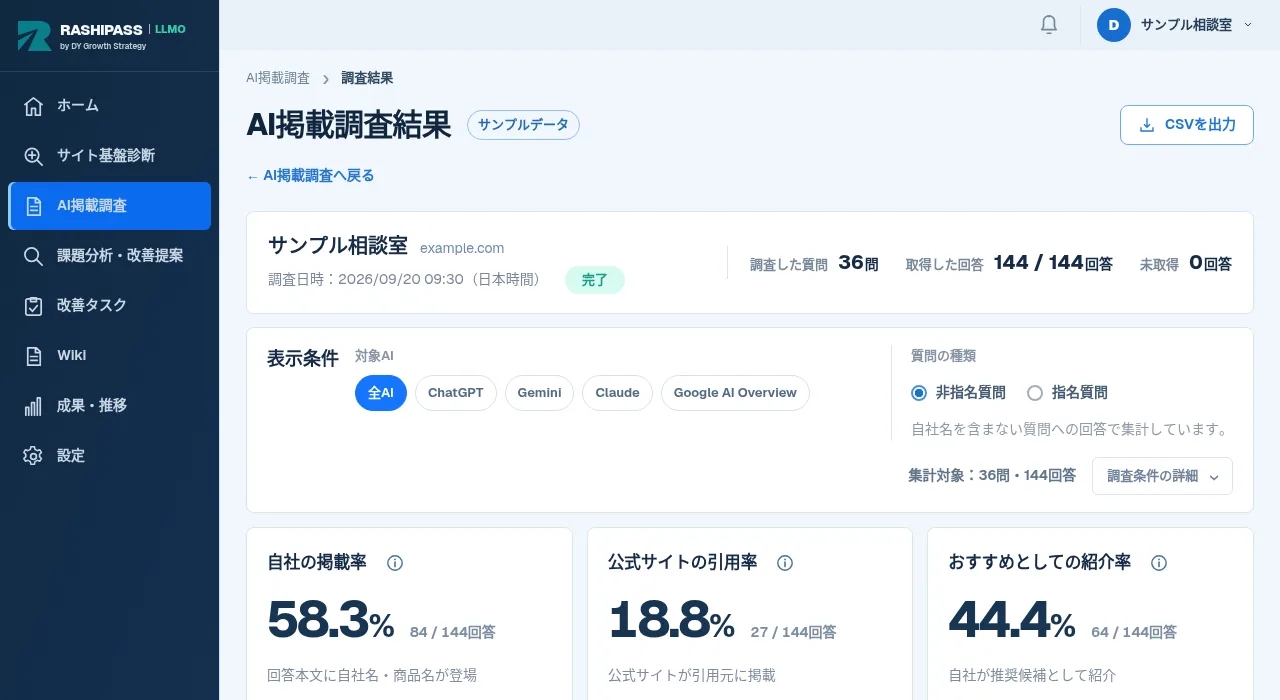The image size is (1280, 700).
Task: Filter results by 全AI
Action: (x=381, y=393)
